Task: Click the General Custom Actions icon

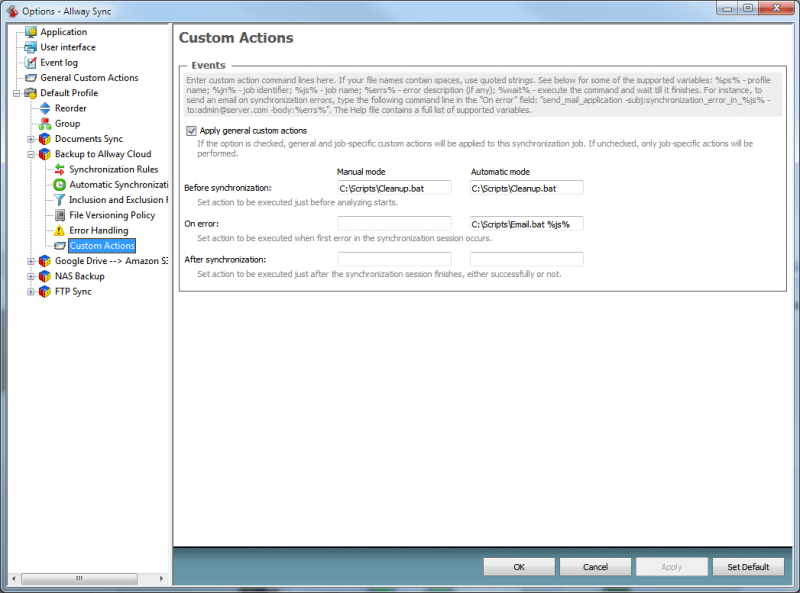Action: 31,78
